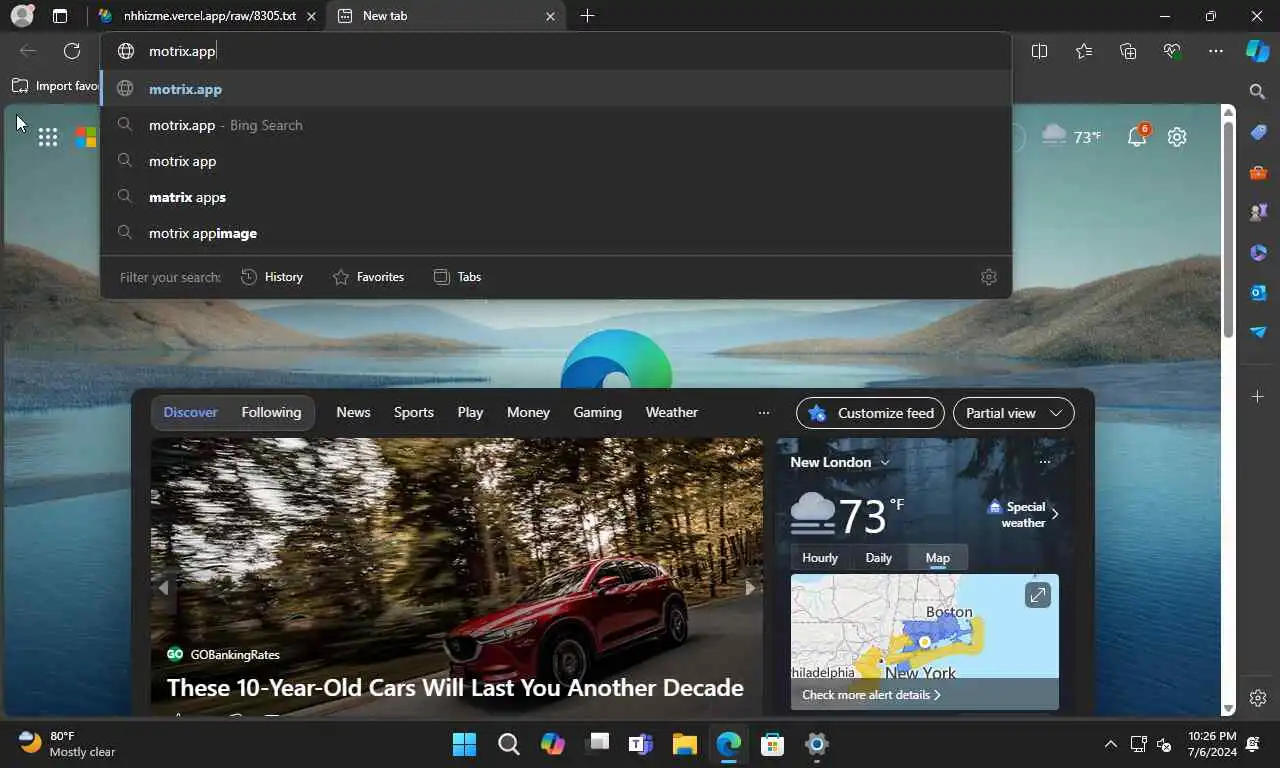Screen dimensions: 1280x768
Task: Open new tab page settings gear
Action: [1177, 137]
